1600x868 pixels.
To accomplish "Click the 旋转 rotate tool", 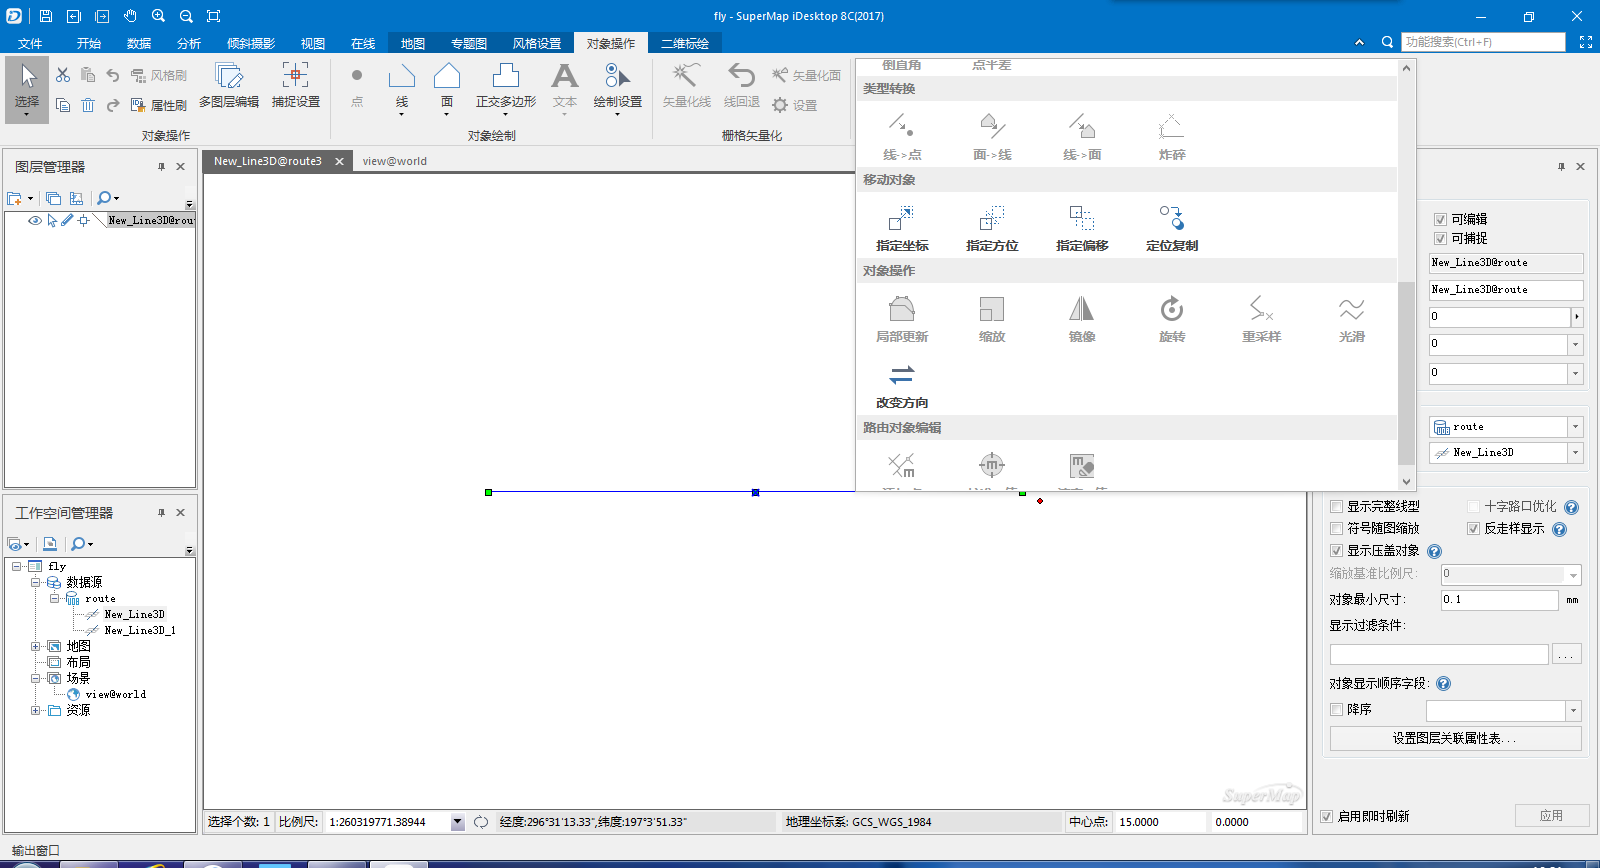I will pyautogui.click(x=1172, y=319).
